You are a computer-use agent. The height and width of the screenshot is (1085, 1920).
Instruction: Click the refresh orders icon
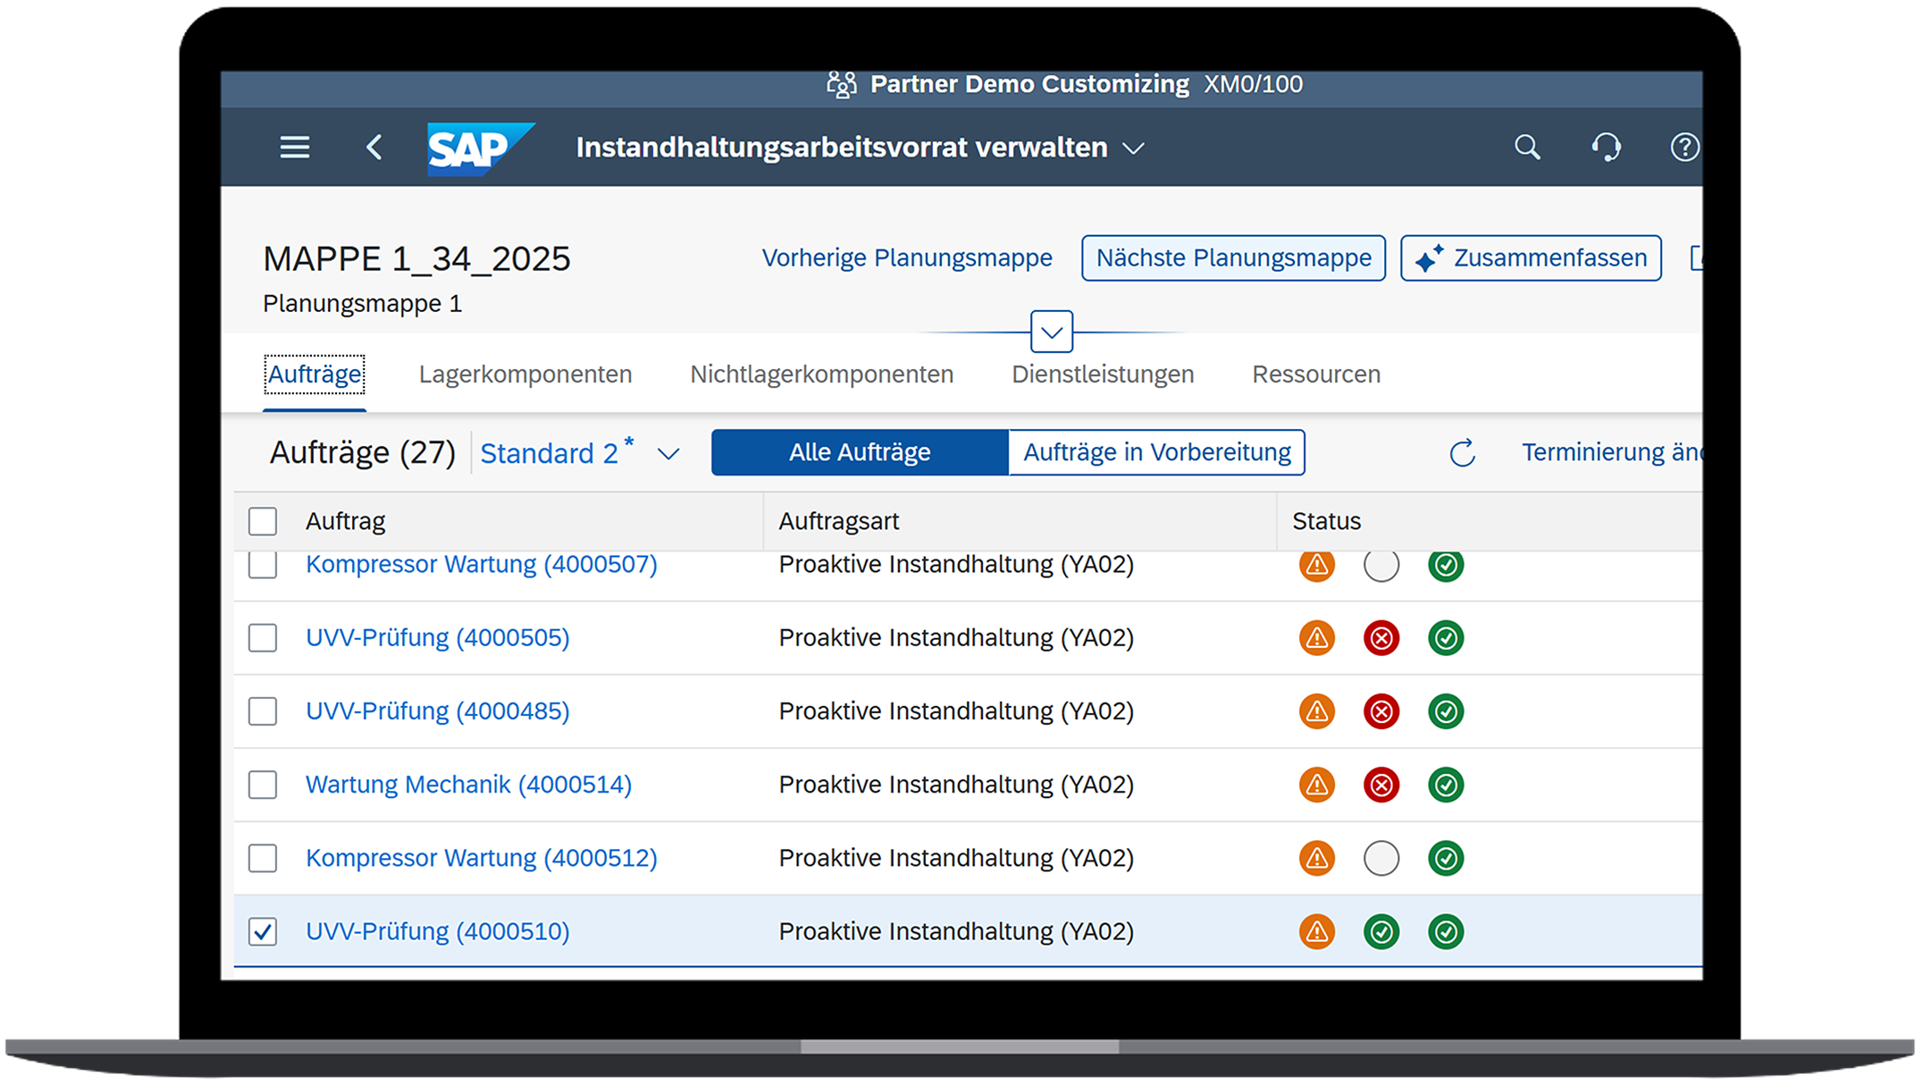pyautogui.click(x=1462, y=453)
